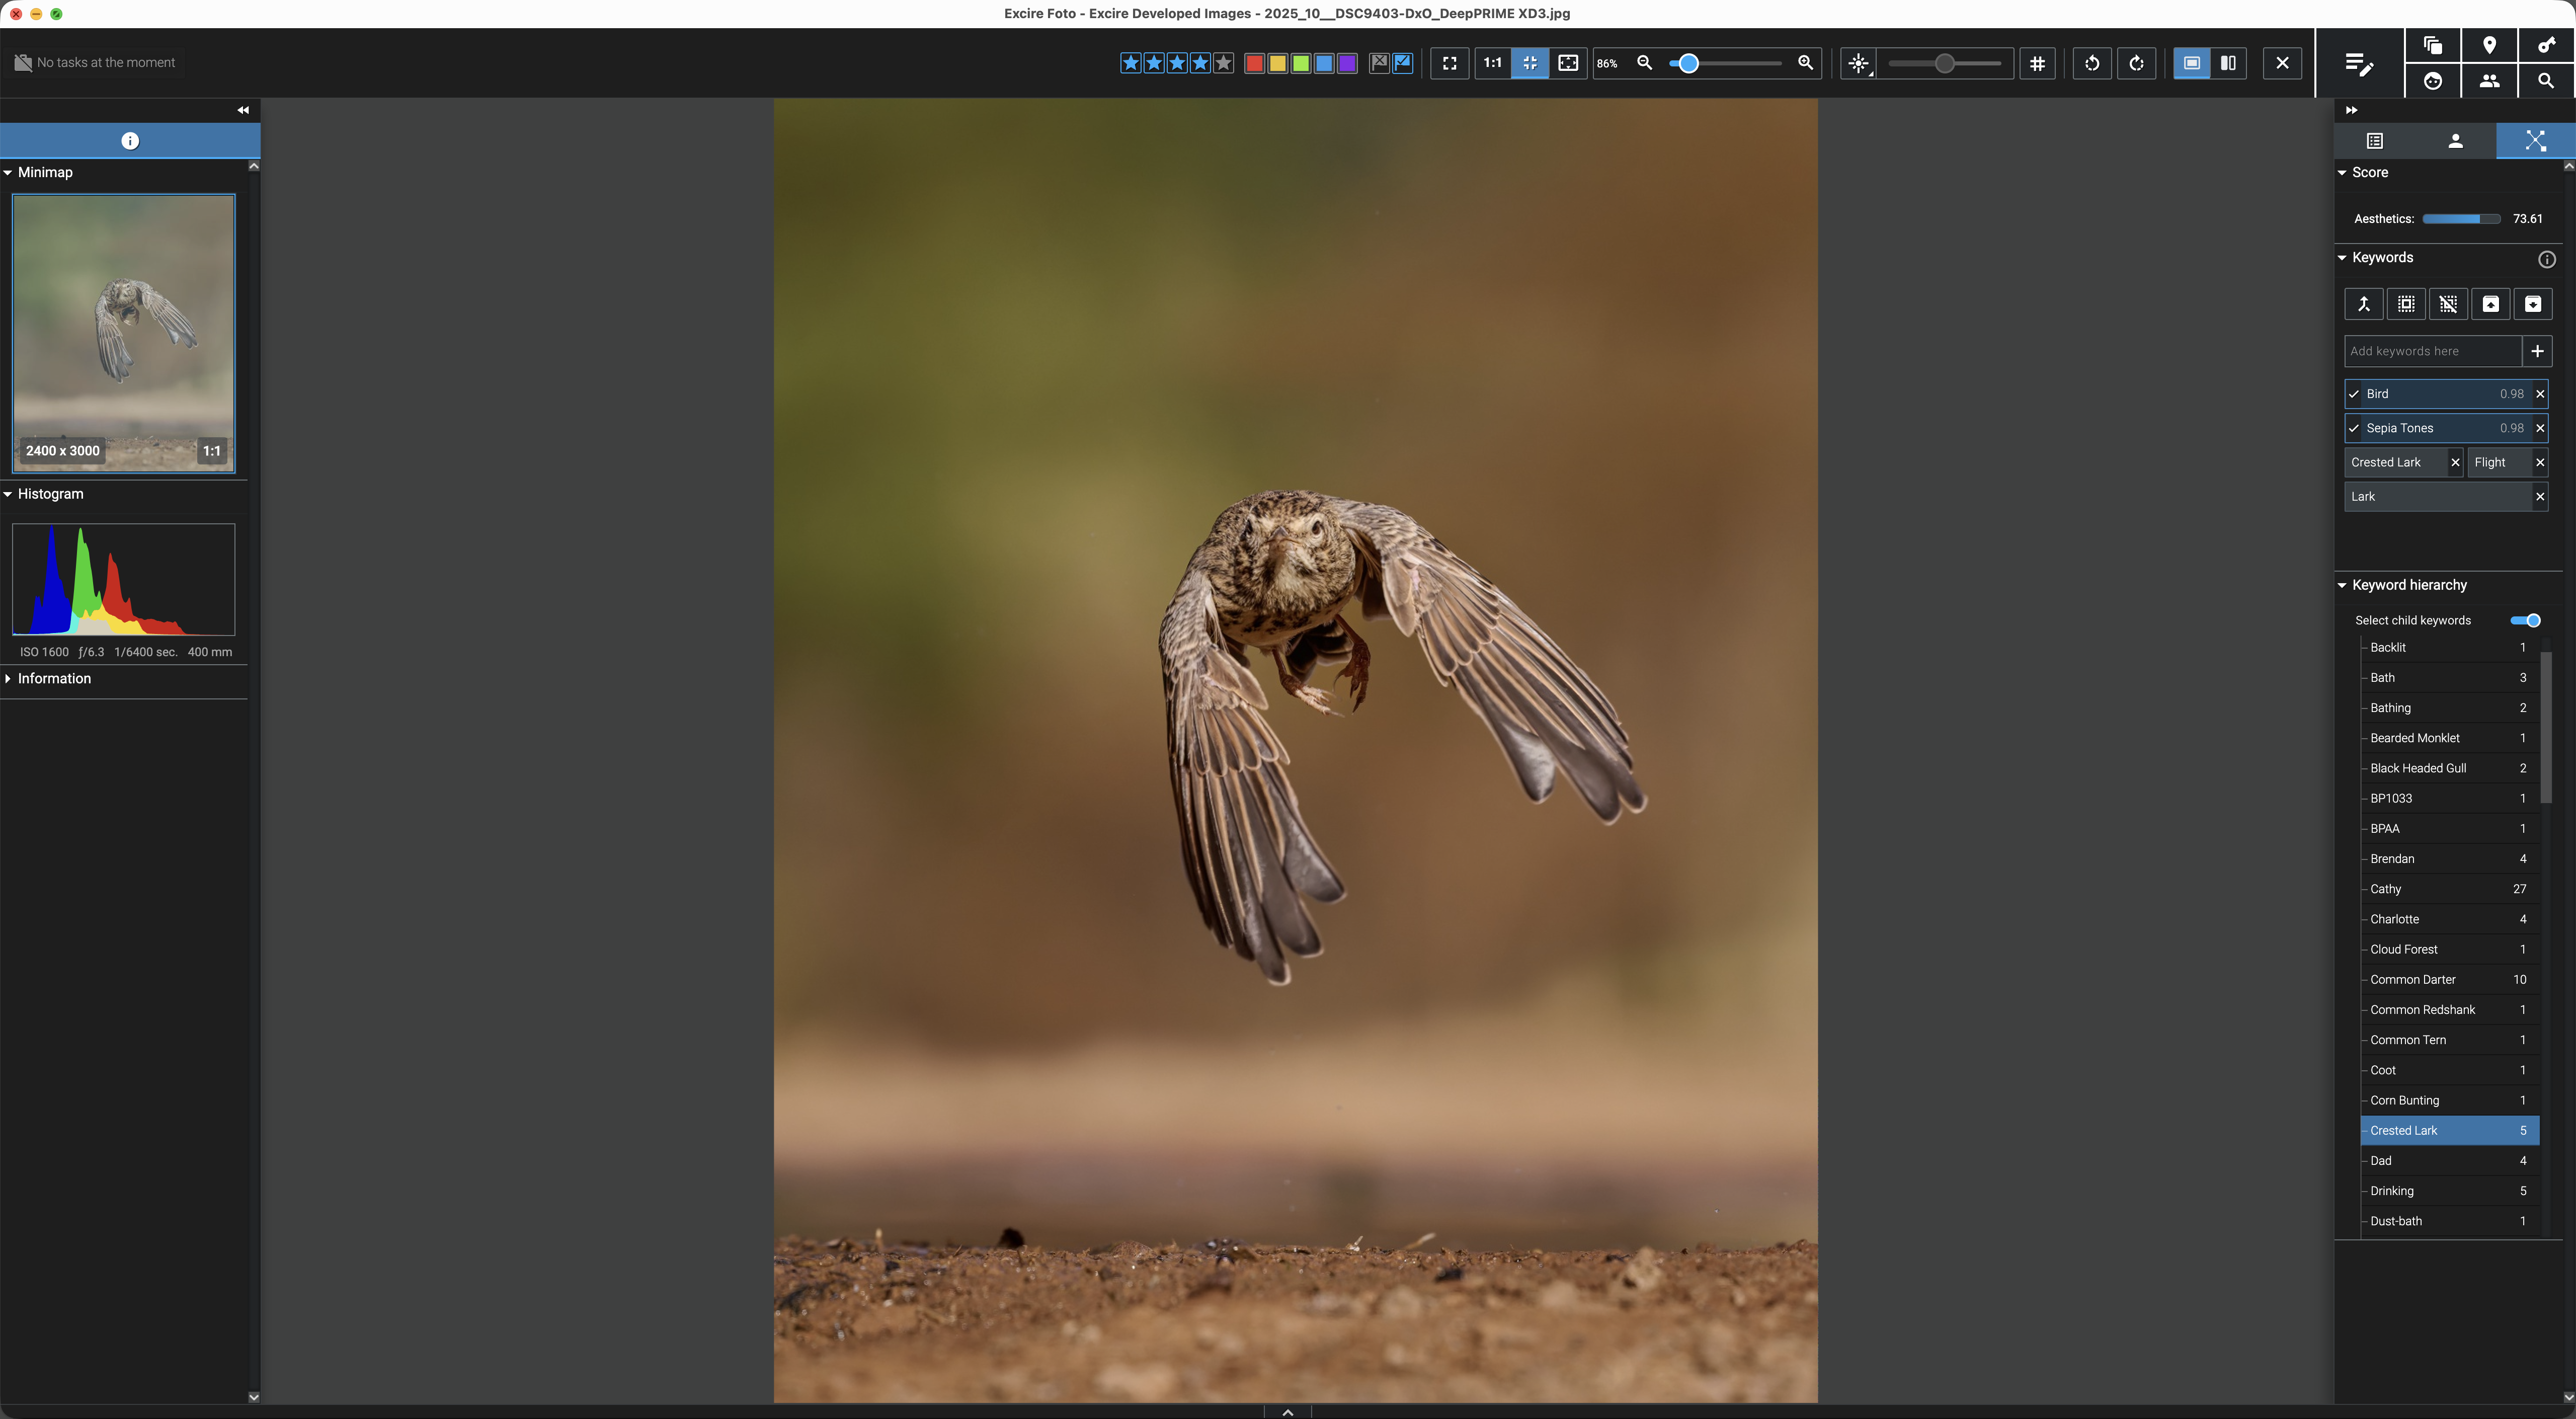Uncheck the Sepia Tones keyword checkmark
Image resolution: width=2576 pixels, height=1419 pixels.
tap(2354, 428)
